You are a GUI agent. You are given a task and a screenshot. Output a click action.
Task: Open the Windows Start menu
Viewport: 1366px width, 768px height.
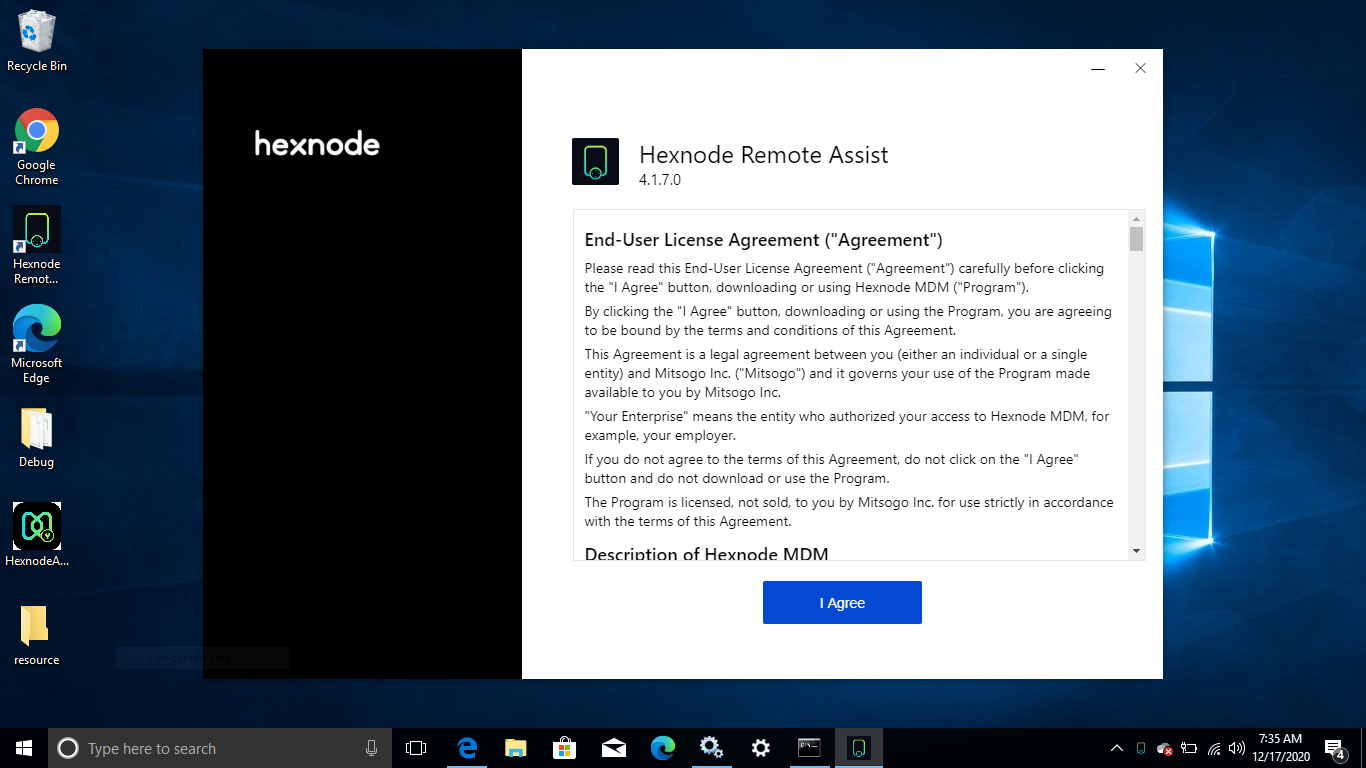(x=24, y=748)
